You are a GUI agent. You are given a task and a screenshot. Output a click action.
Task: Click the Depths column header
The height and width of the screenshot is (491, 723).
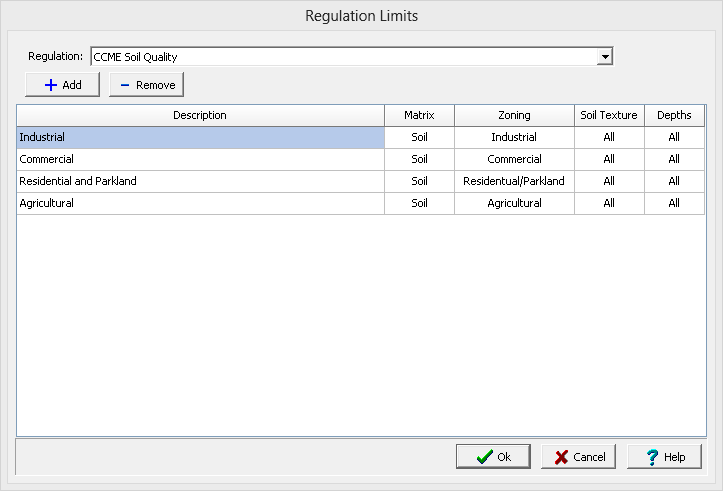[674, 115]
